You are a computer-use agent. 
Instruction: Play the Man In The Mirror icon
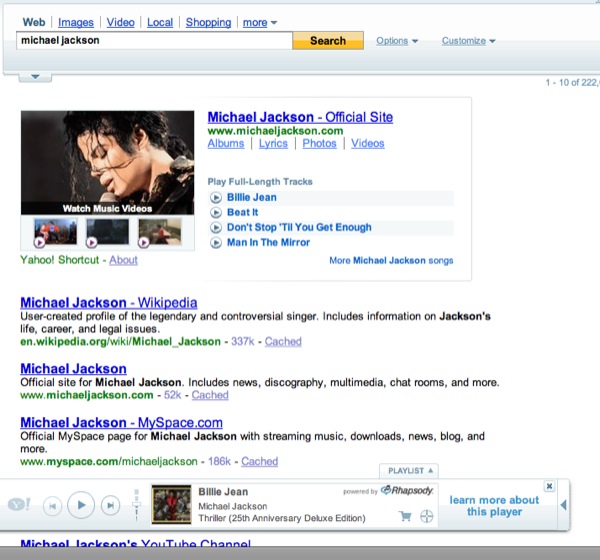point(216,243)
